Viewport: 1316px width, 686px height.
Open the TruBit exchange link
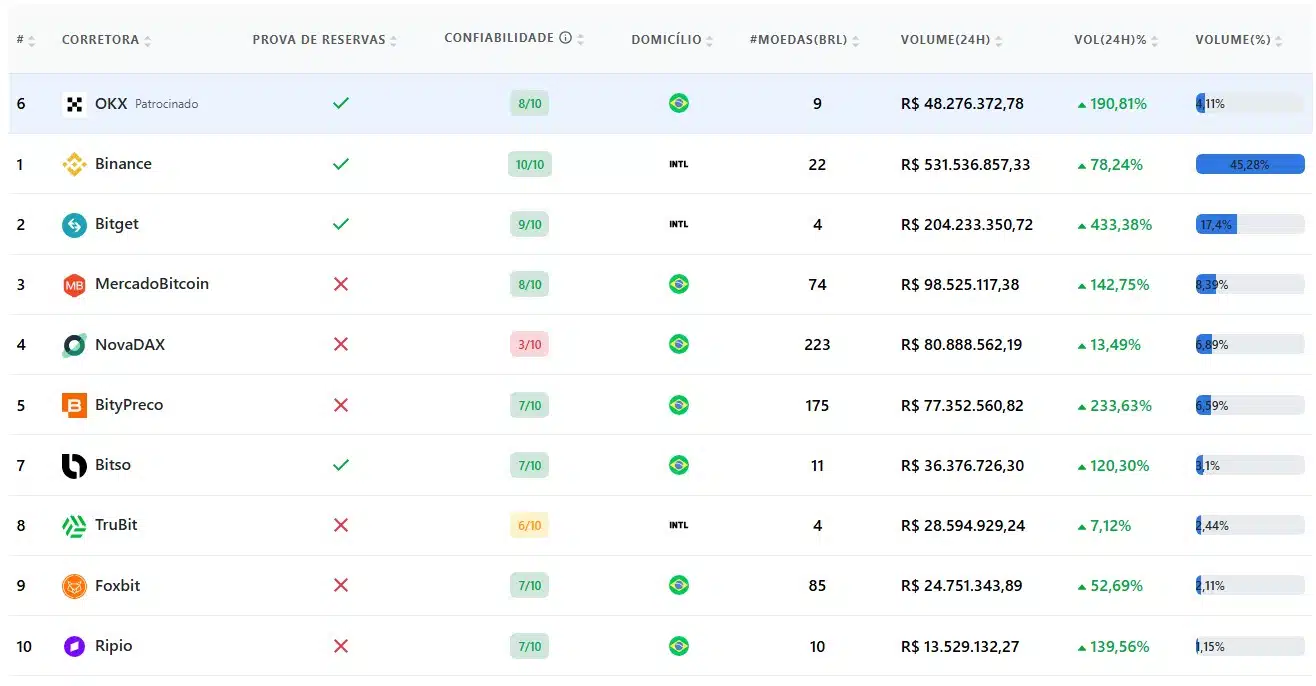[x=116, y=525]
